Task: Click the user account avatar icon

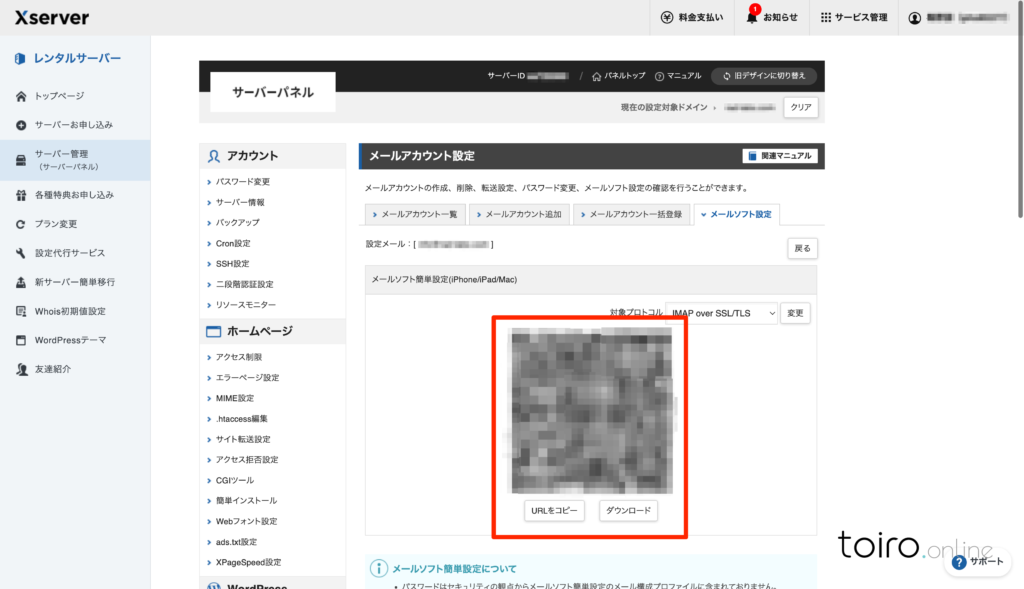Action: click(914, 17)
